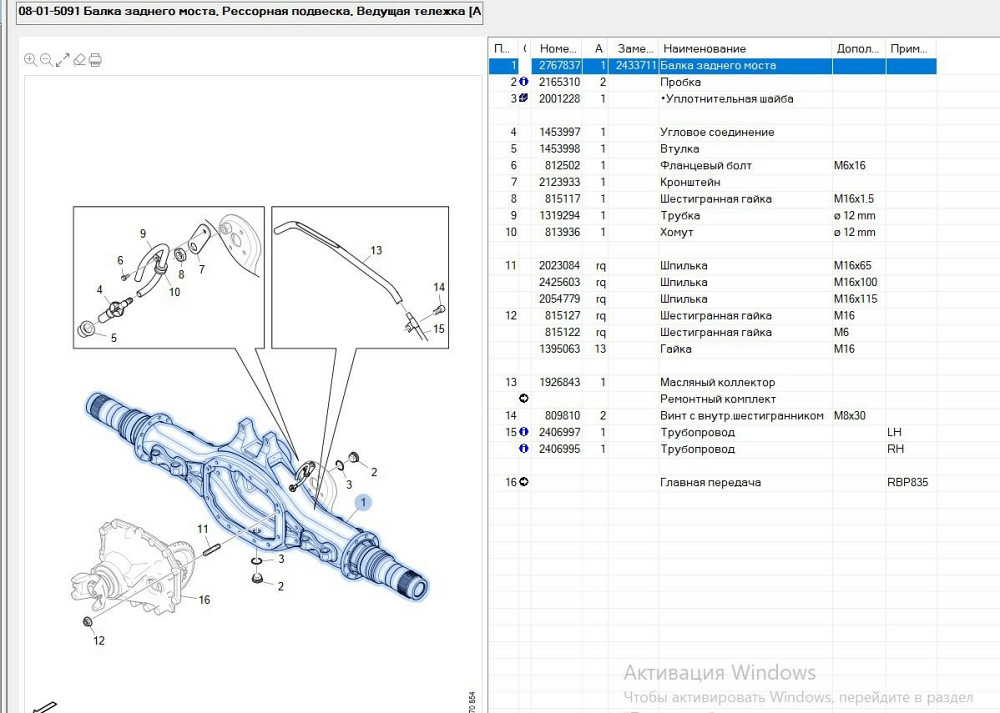Click the info icon for part 2406995
This screenshot has height=713, width=1000.
click(x=523, y=449)
